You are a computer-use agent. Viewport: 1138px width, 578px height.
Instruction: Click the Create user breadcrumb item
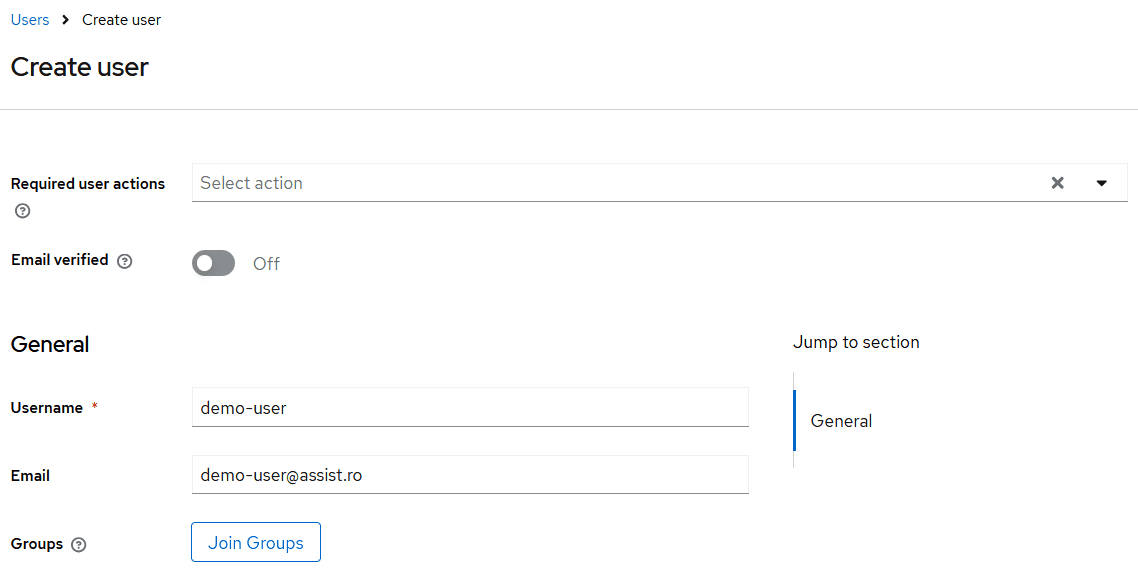(x=121, y=19)
